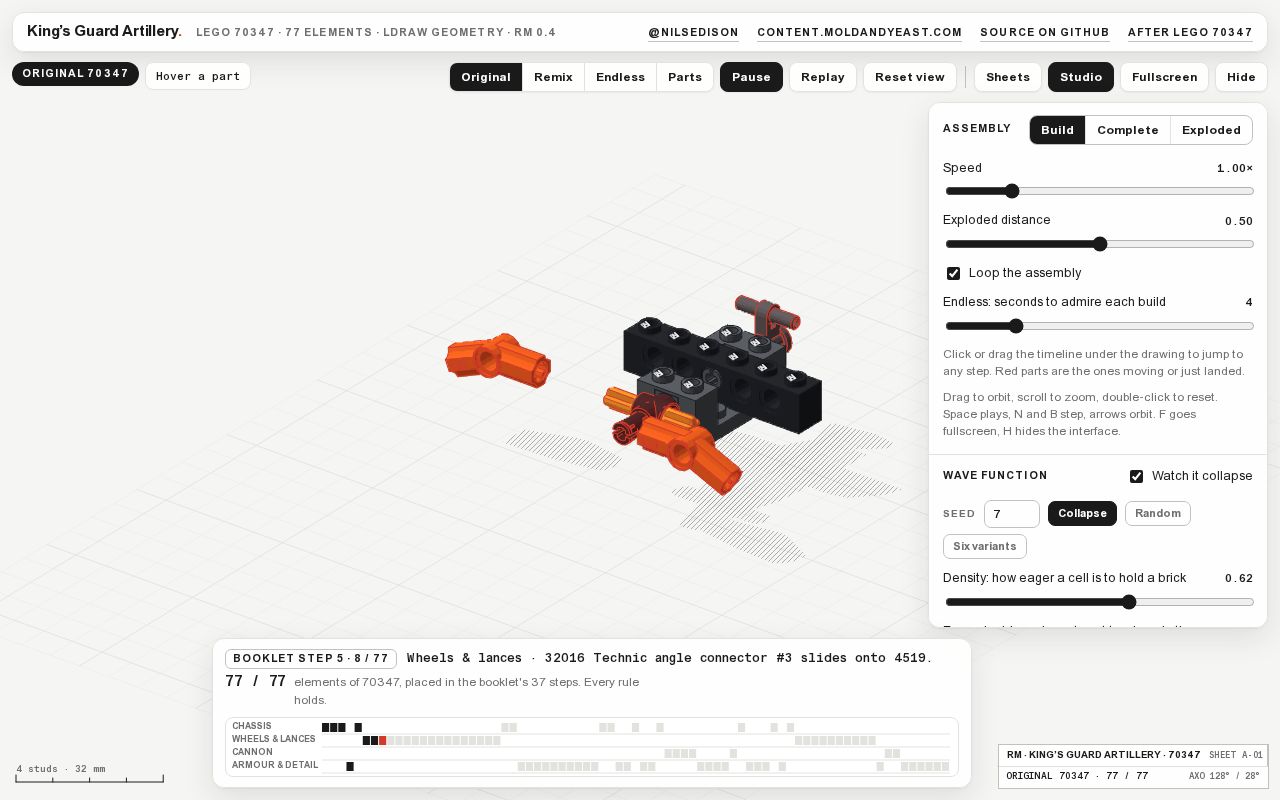The width and height of the screenshot is (1280, 800).
Task: Click the Chassis timeline row
Action: [590, 727]
